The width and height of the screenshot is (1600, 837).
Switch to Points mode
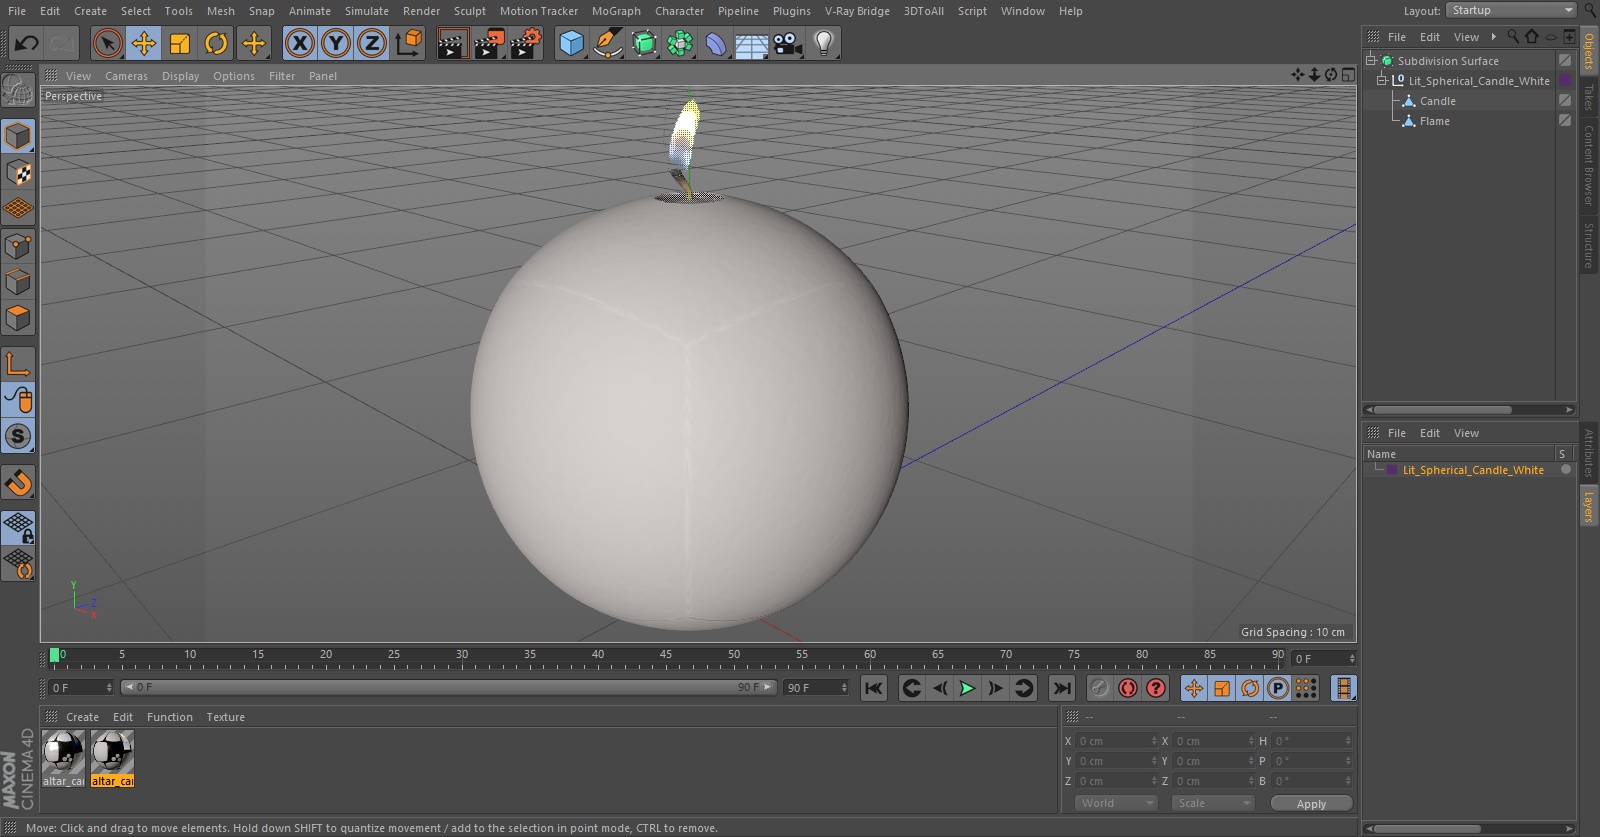18,245
